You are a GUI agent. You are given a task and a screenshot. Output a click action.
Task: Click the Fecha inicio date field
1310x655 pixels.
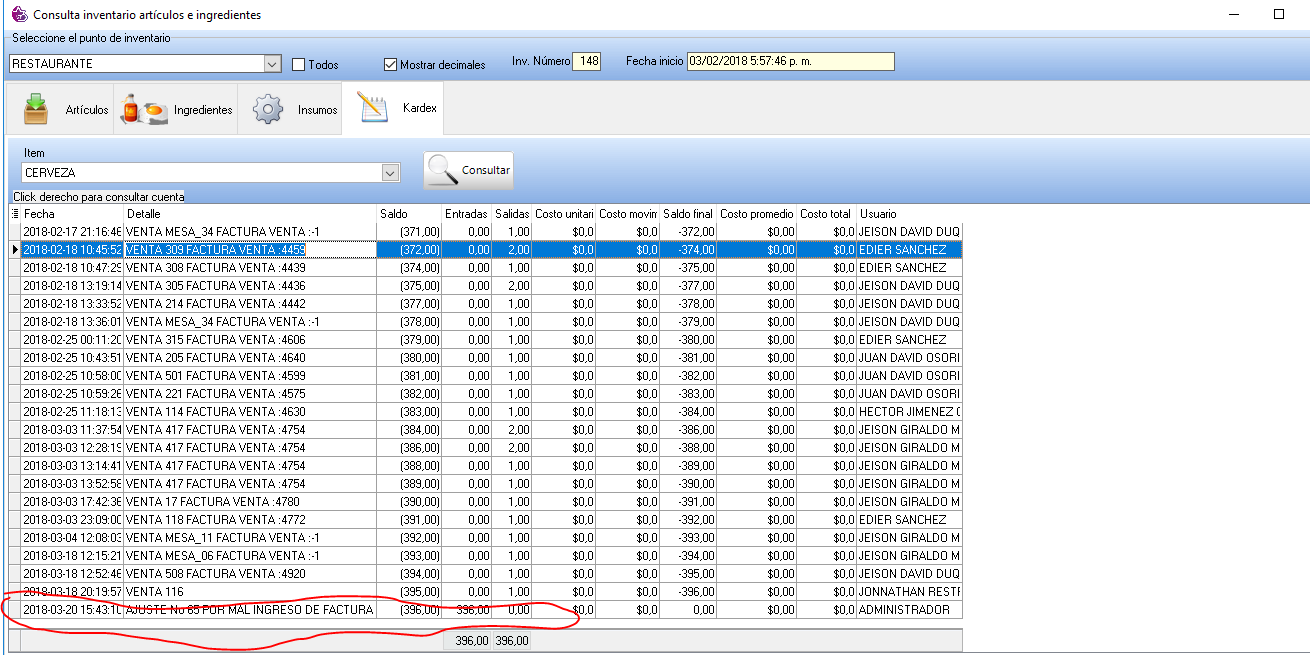[790, 62]
